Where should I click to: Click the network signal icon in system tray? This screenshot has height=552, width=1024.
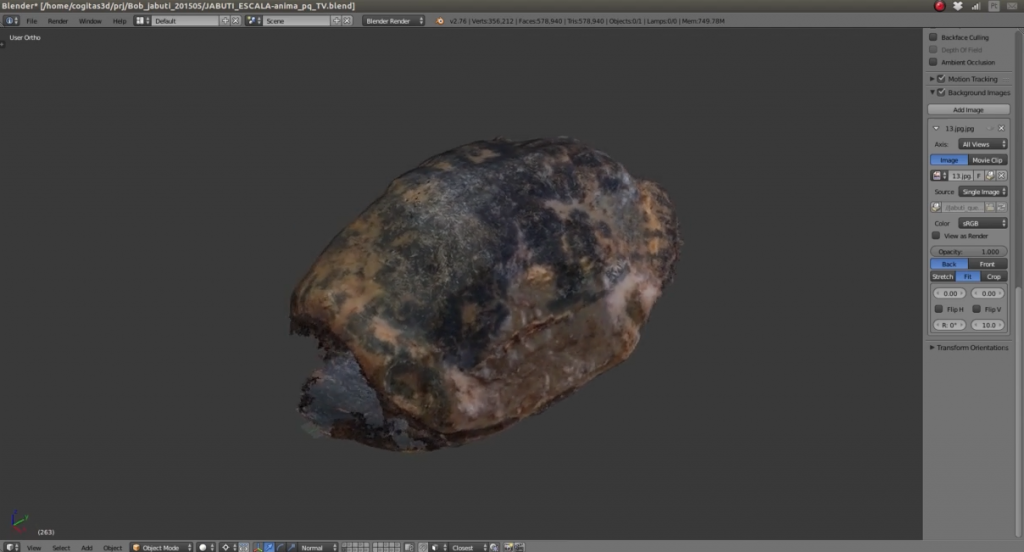tap(976, 6)
